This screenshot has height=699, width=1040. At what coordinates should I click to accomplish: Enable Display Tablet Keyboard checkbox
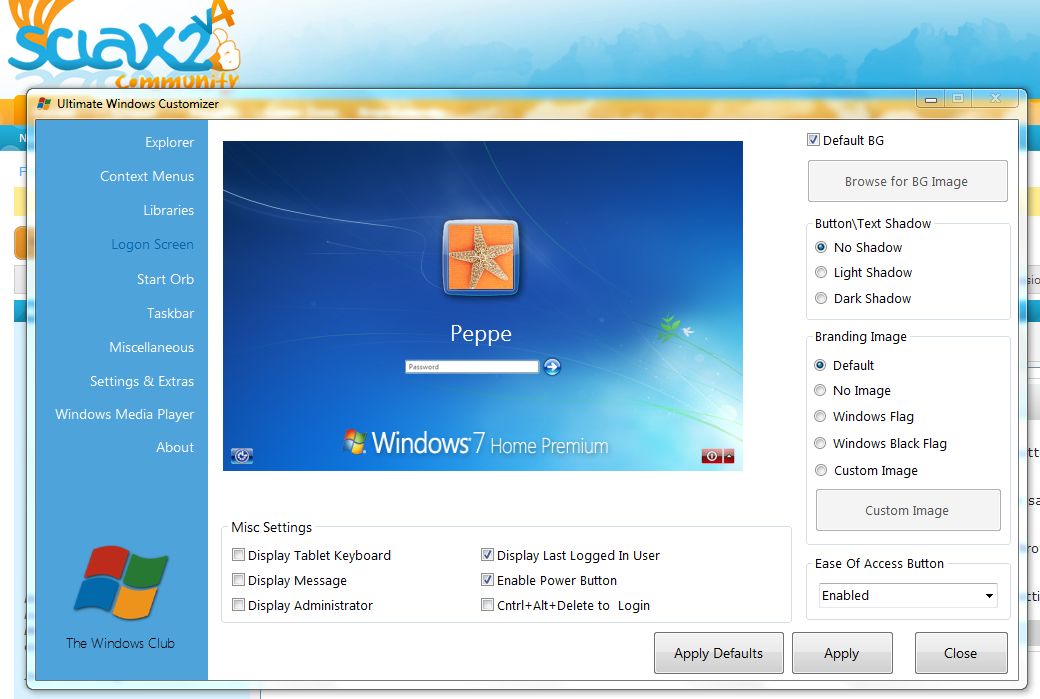tap(239, 555)
